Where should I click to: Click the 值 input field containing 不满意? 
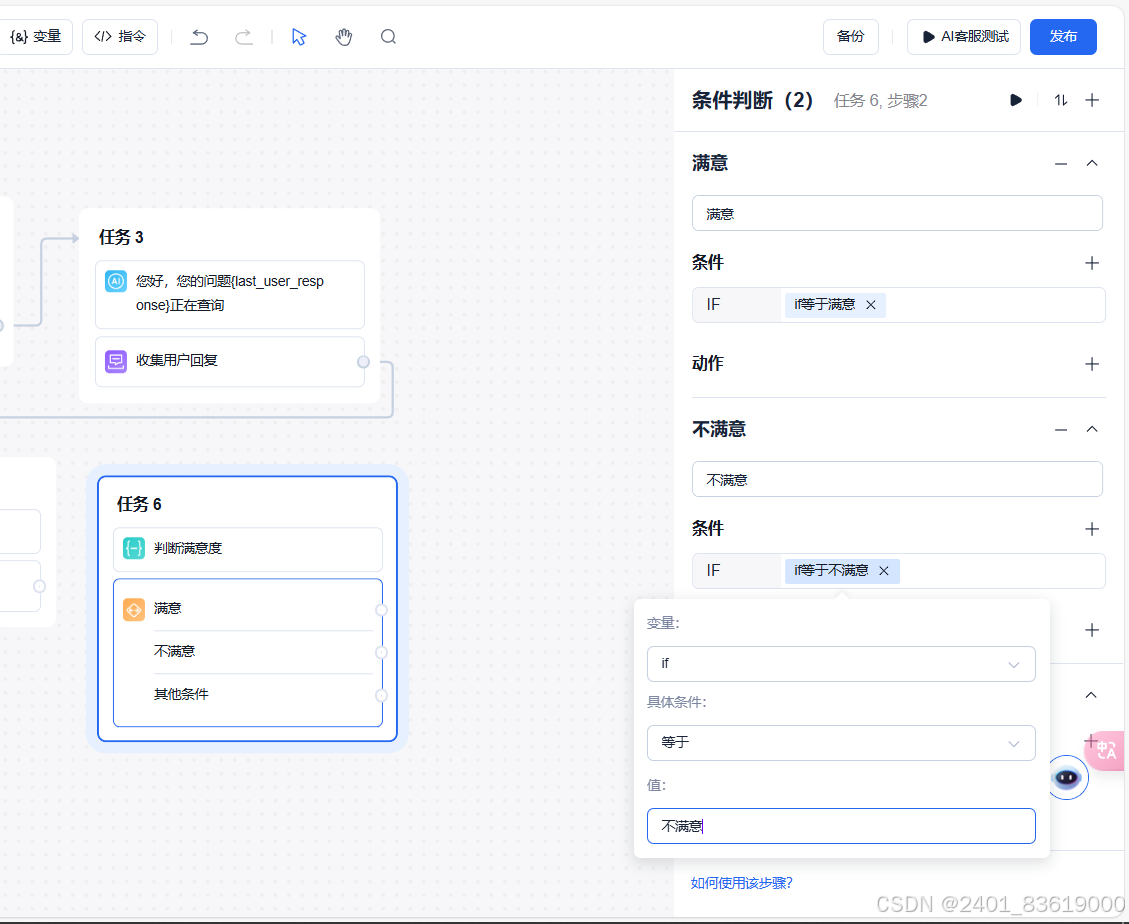841,826
